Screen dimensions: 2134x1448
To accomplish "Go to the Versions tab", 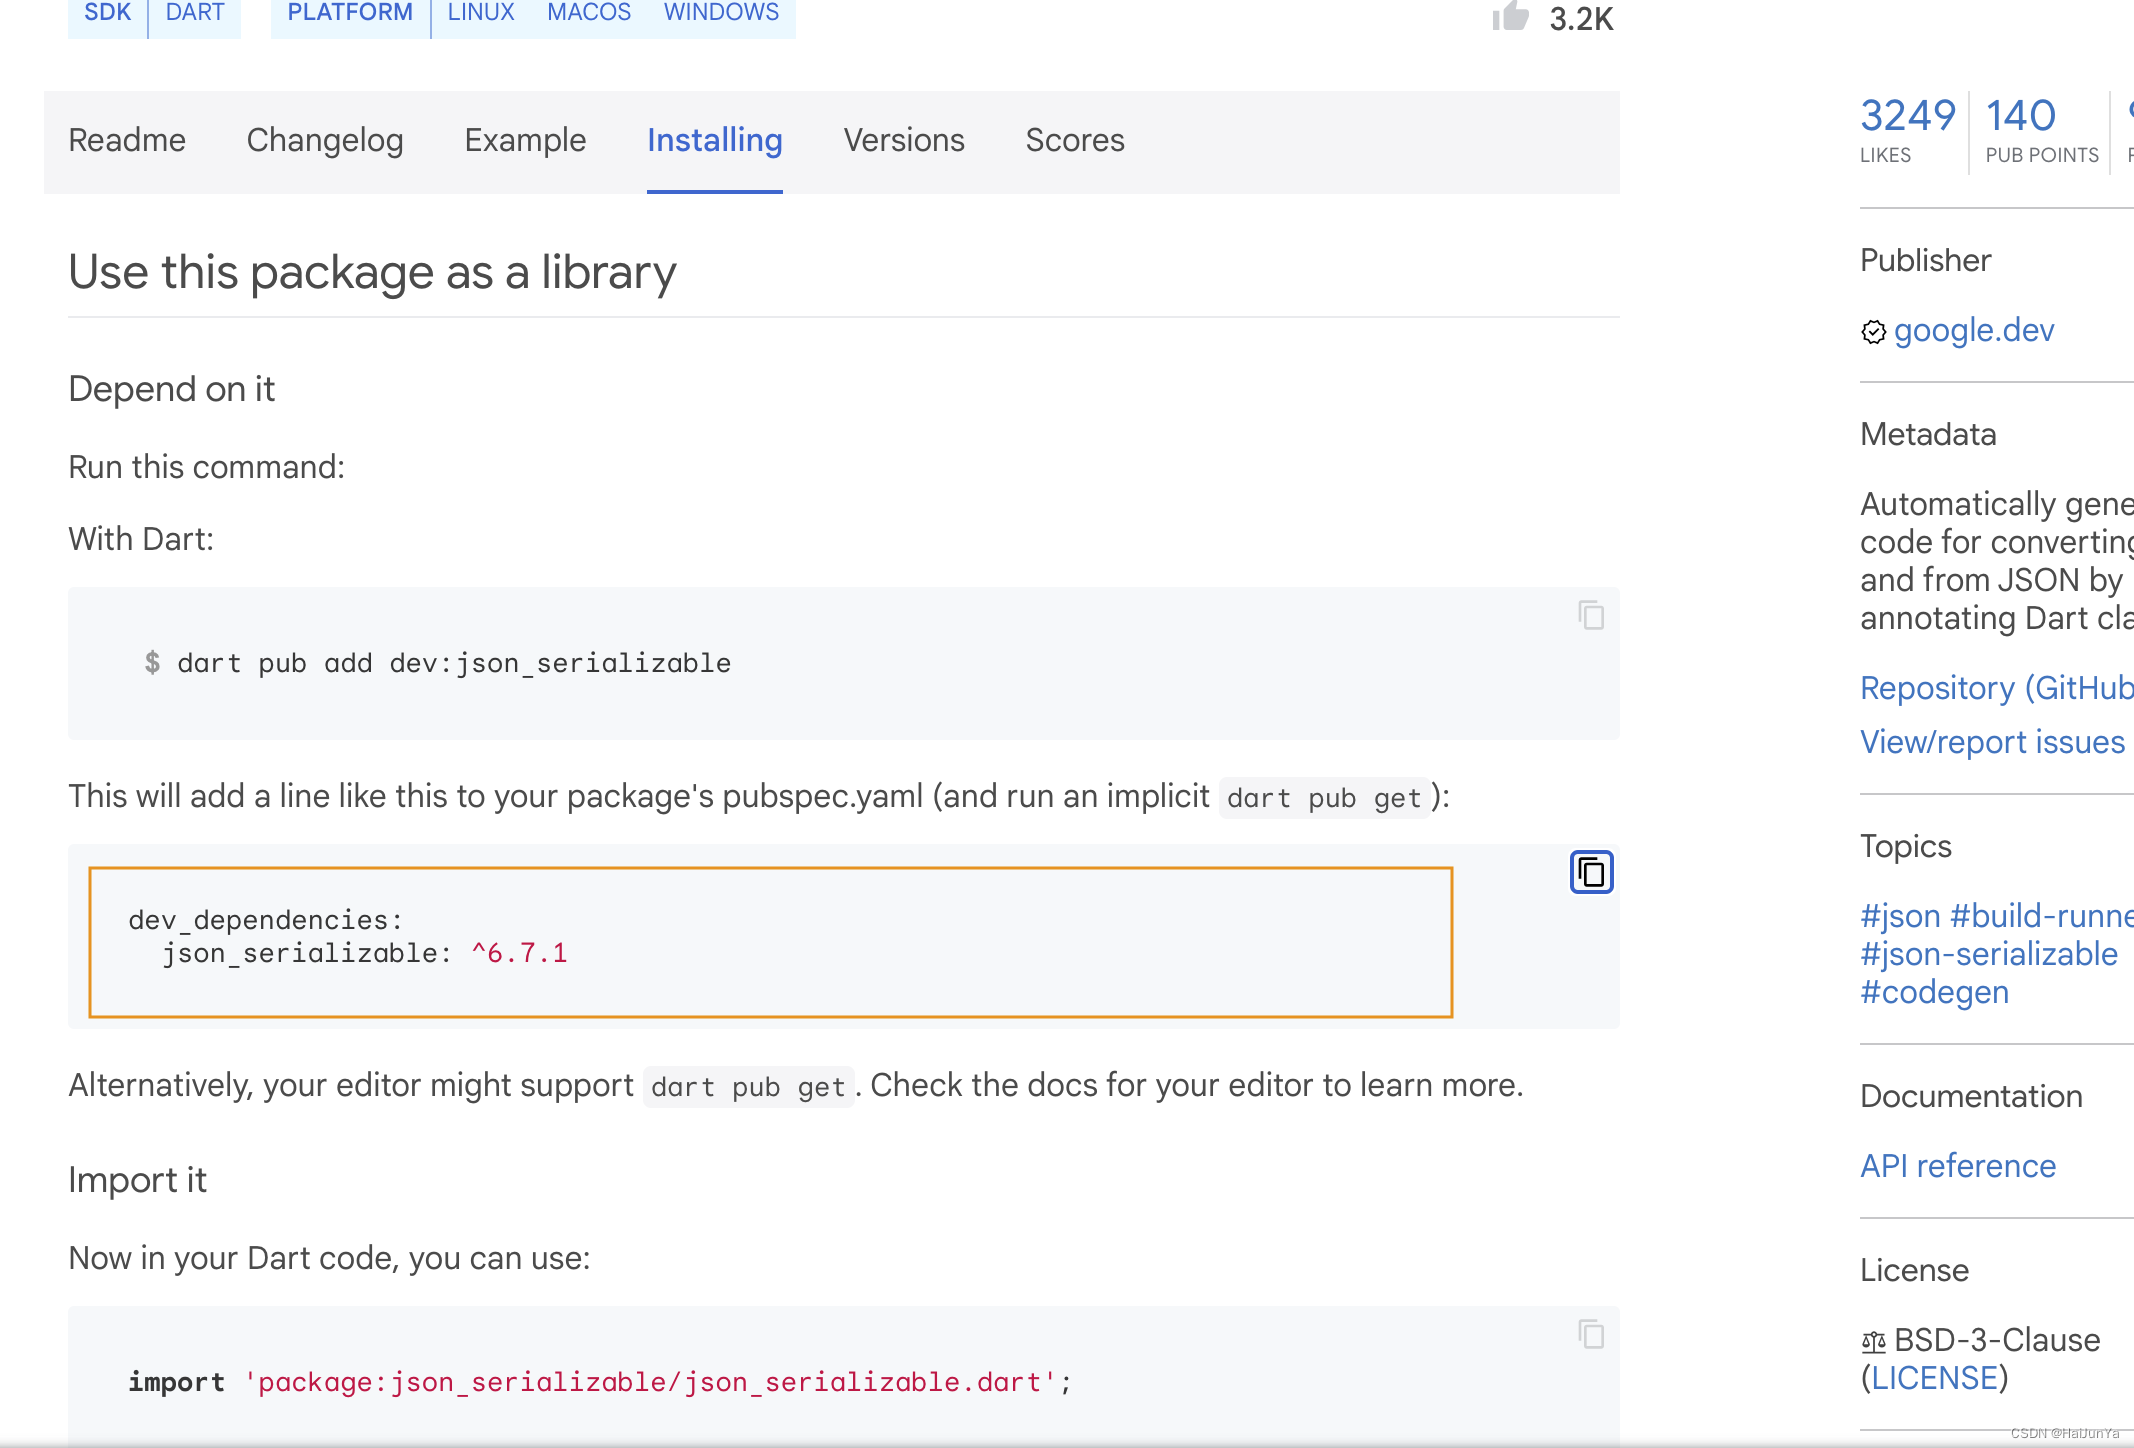I will [904, 141].
